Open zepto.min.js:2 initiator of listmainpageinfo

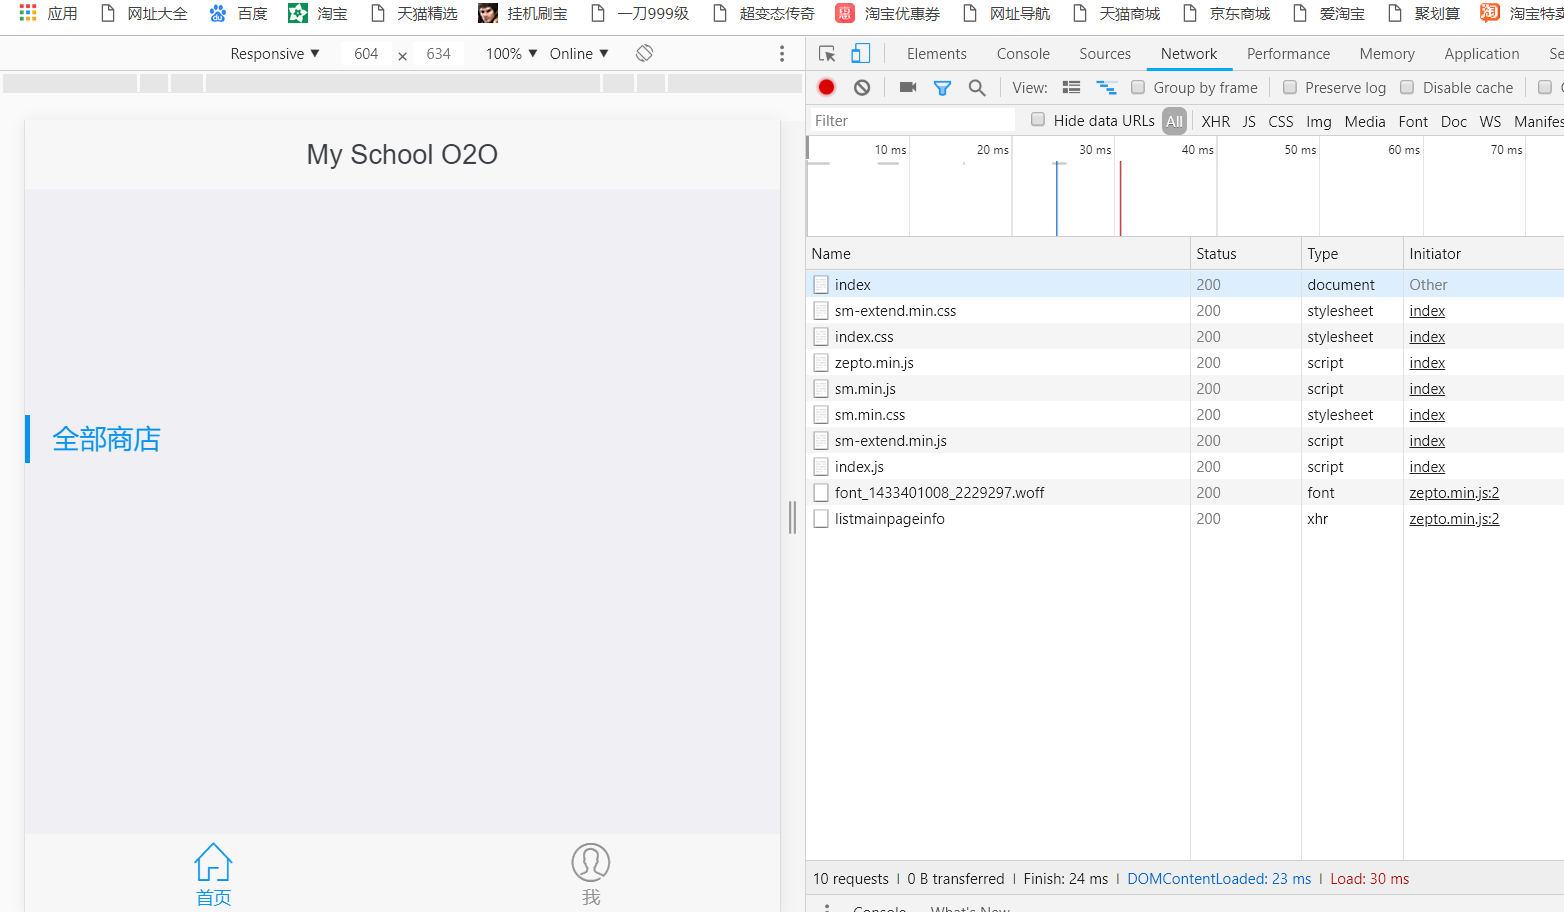pos(1454,519)
